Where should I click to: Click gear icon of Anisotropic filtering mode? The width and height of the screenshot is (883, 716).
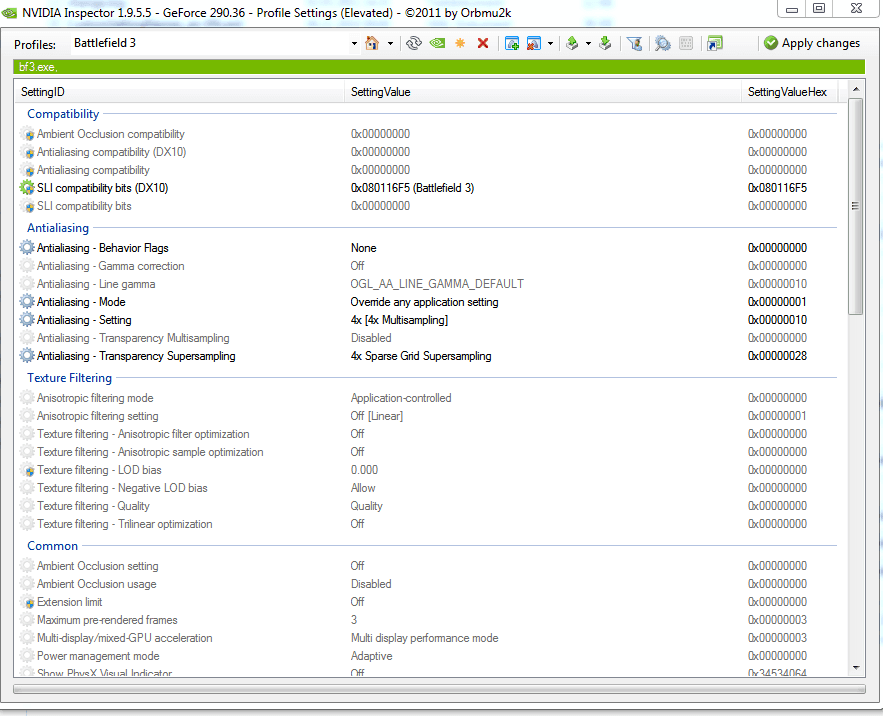[x=27, y=398]
